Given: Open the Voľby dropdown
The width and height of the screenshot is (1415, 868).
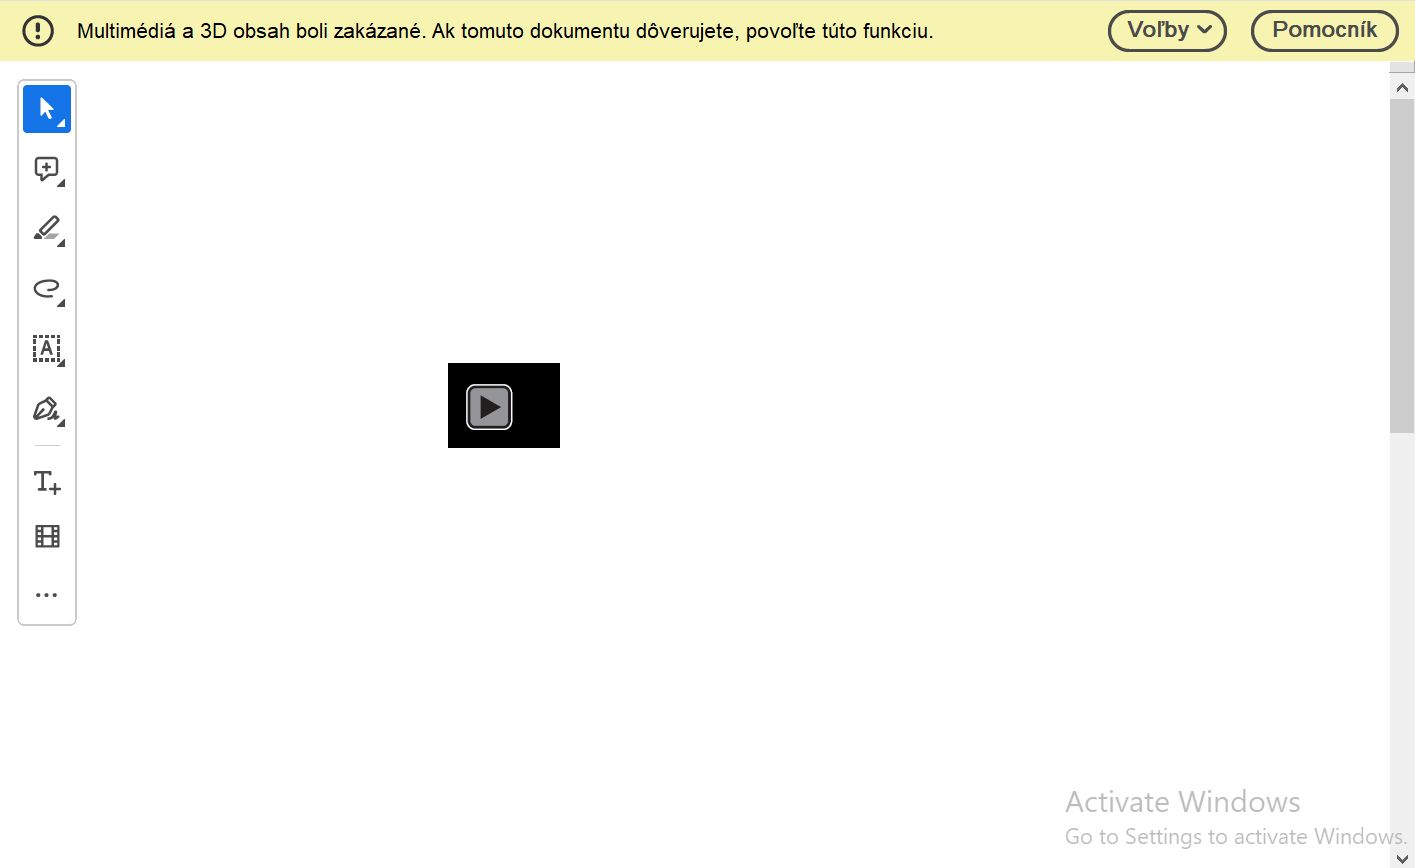Looking at the screenshot, I should point(1166,31).
